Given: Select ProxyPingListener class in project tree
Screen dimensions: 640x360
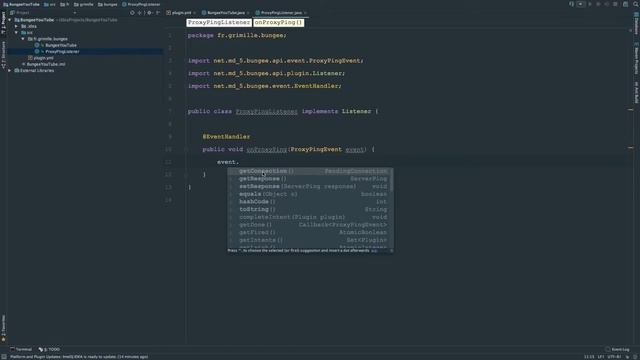Looking at the screenshot, I should [x=62, y=51].
